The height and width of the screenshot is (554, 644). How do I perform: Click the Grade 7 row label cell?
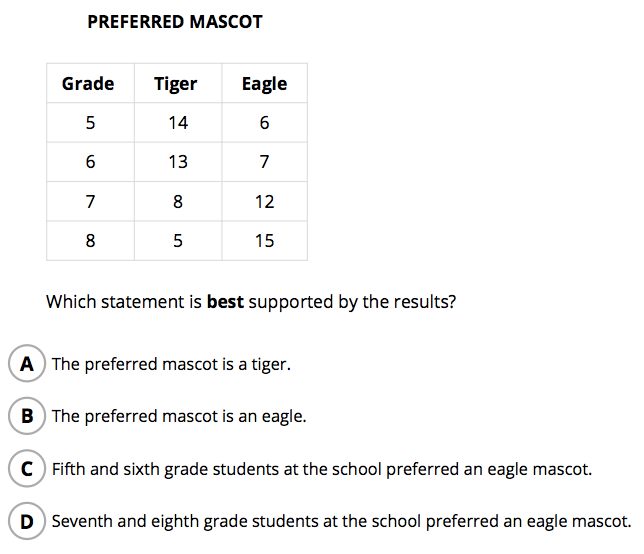tap(90, 202)
